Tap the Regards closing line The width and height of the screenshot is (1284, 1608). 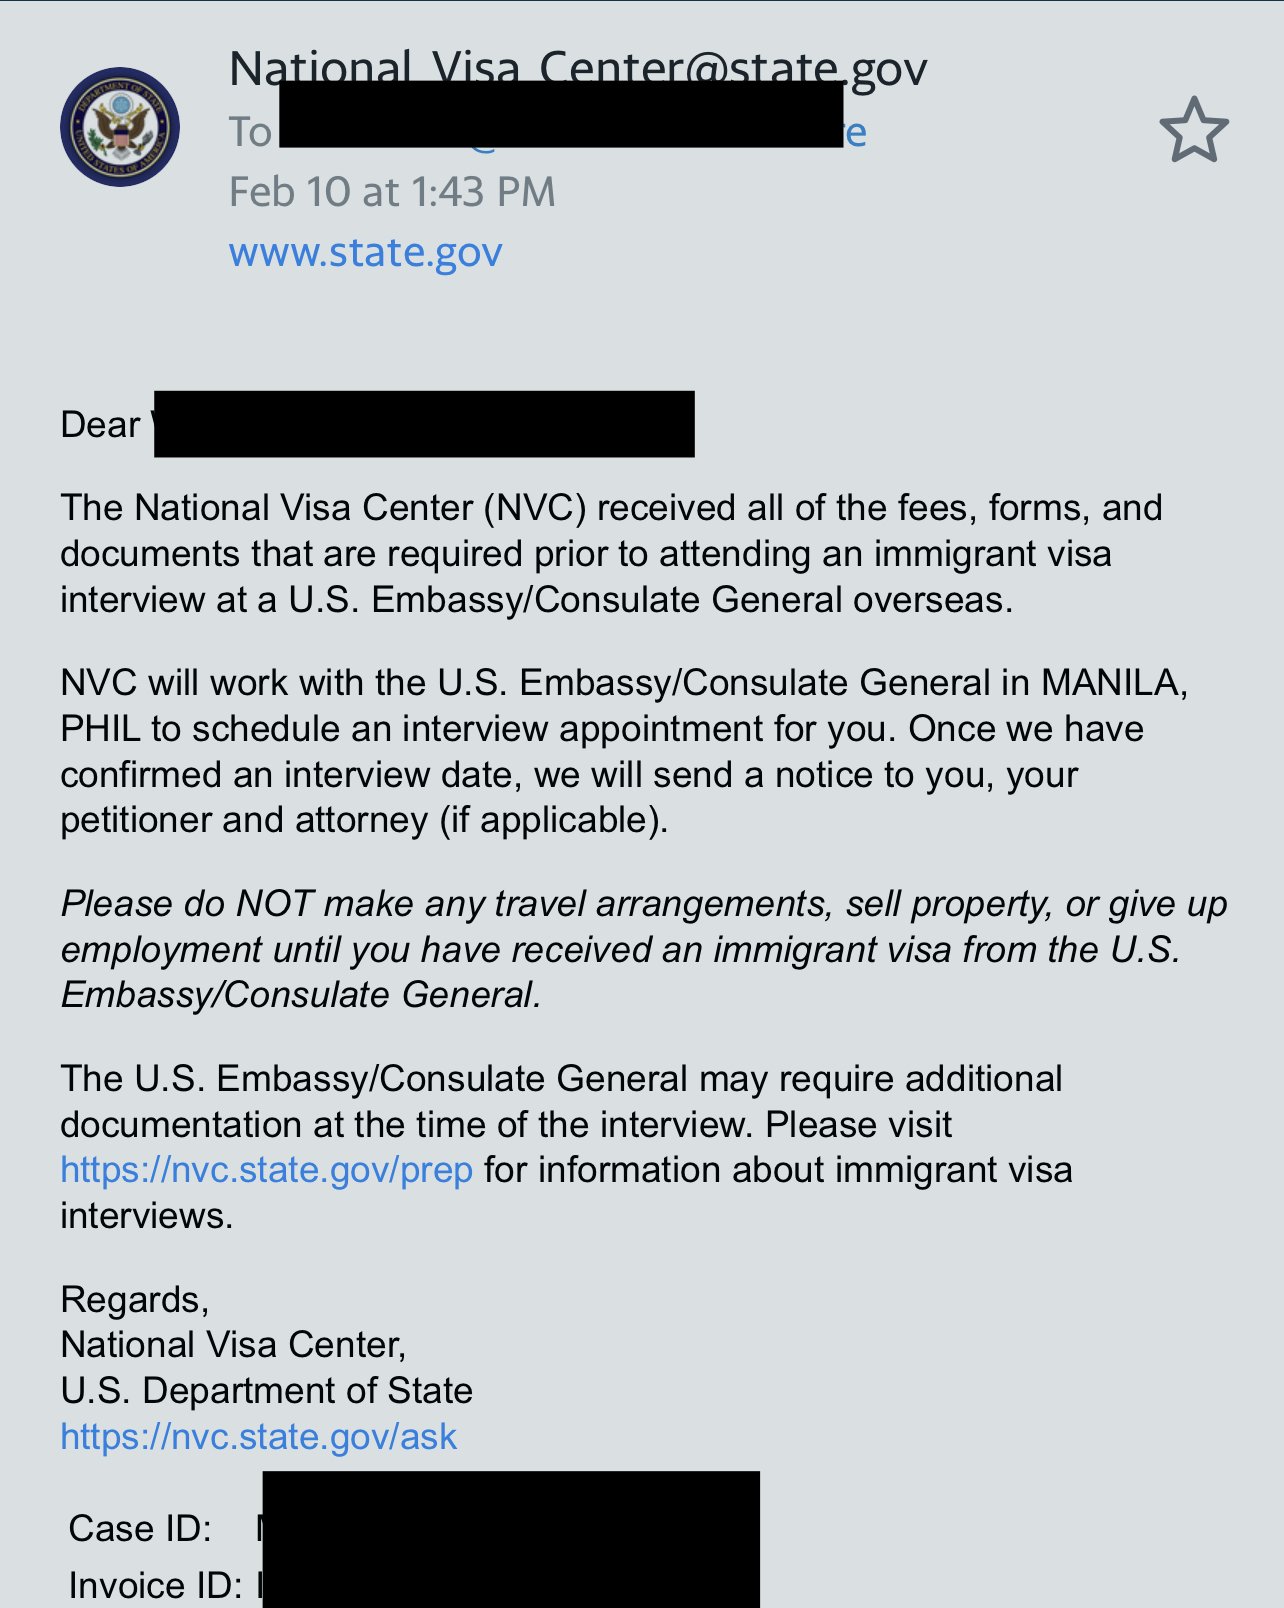[x=135, y=1300]
